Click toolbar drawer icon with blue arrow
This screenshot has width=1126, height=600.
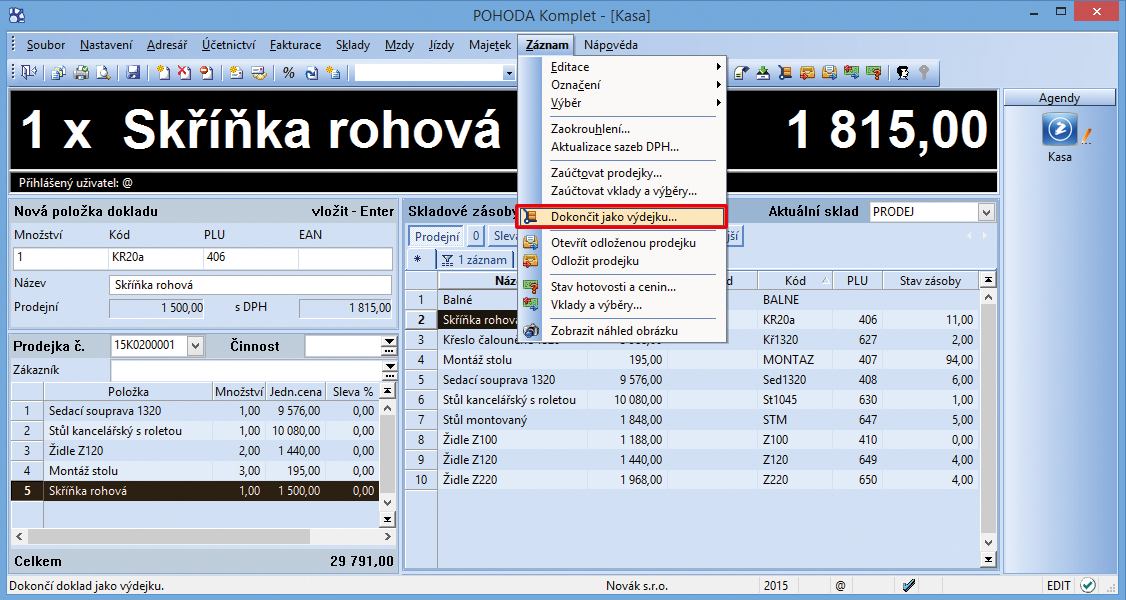tap(829, 72)
